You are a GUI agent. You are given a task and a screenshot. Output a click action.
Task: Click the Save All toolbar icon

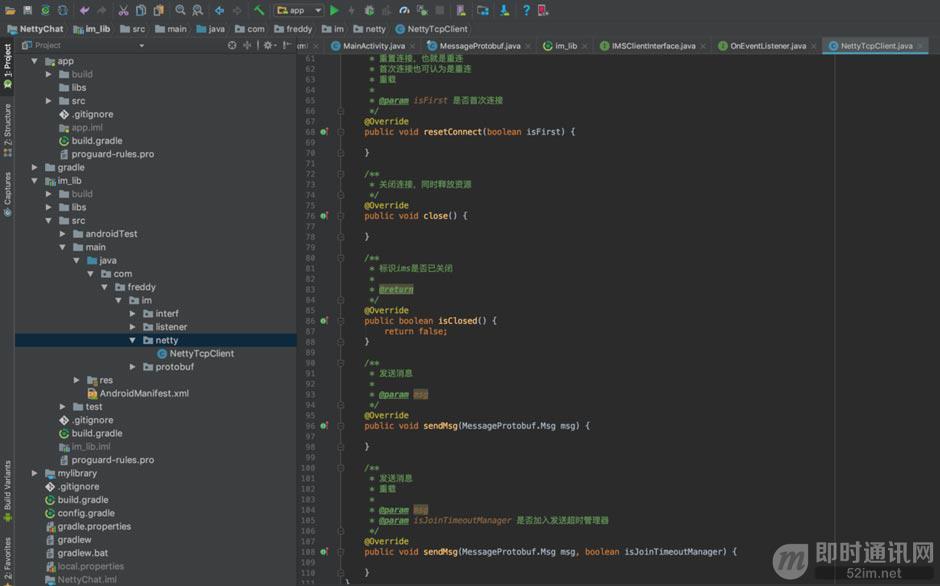(x=28, y=10)
